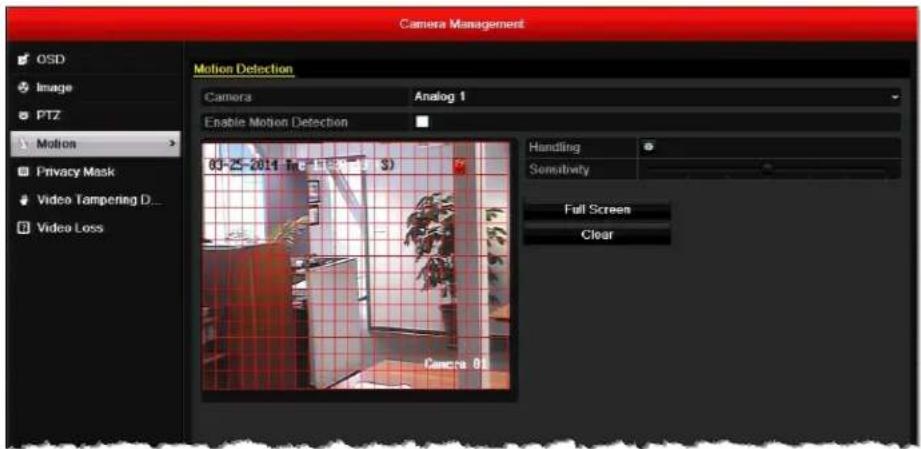Click the Camera dropdown arrow
The image size is (921, 449).
895,97
